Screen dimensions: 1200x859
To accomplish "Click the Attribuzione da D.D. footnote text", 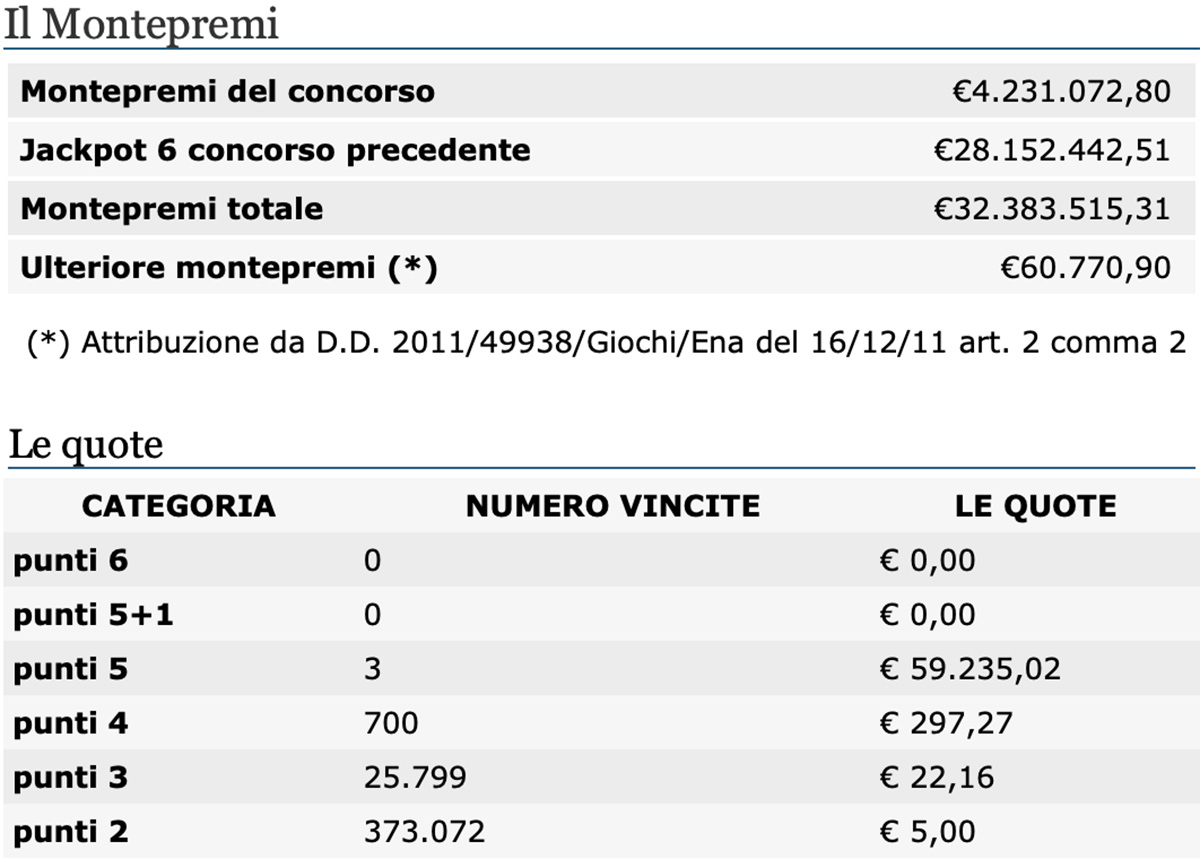I will click(x=606, y=343).
